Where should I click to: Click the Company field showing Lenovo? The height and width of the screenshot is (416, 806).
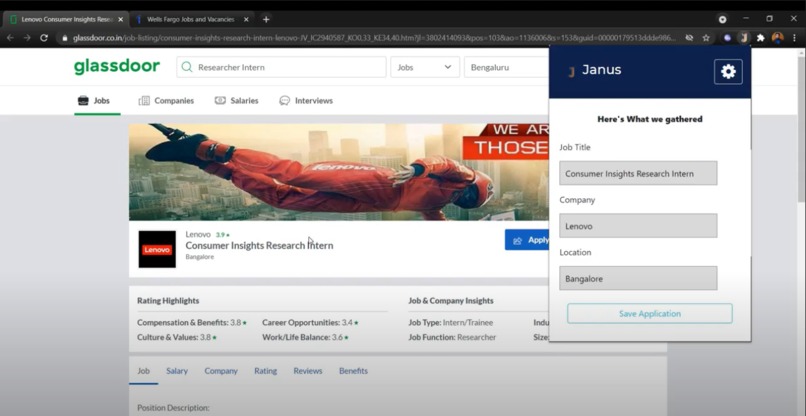coord(638,226)
